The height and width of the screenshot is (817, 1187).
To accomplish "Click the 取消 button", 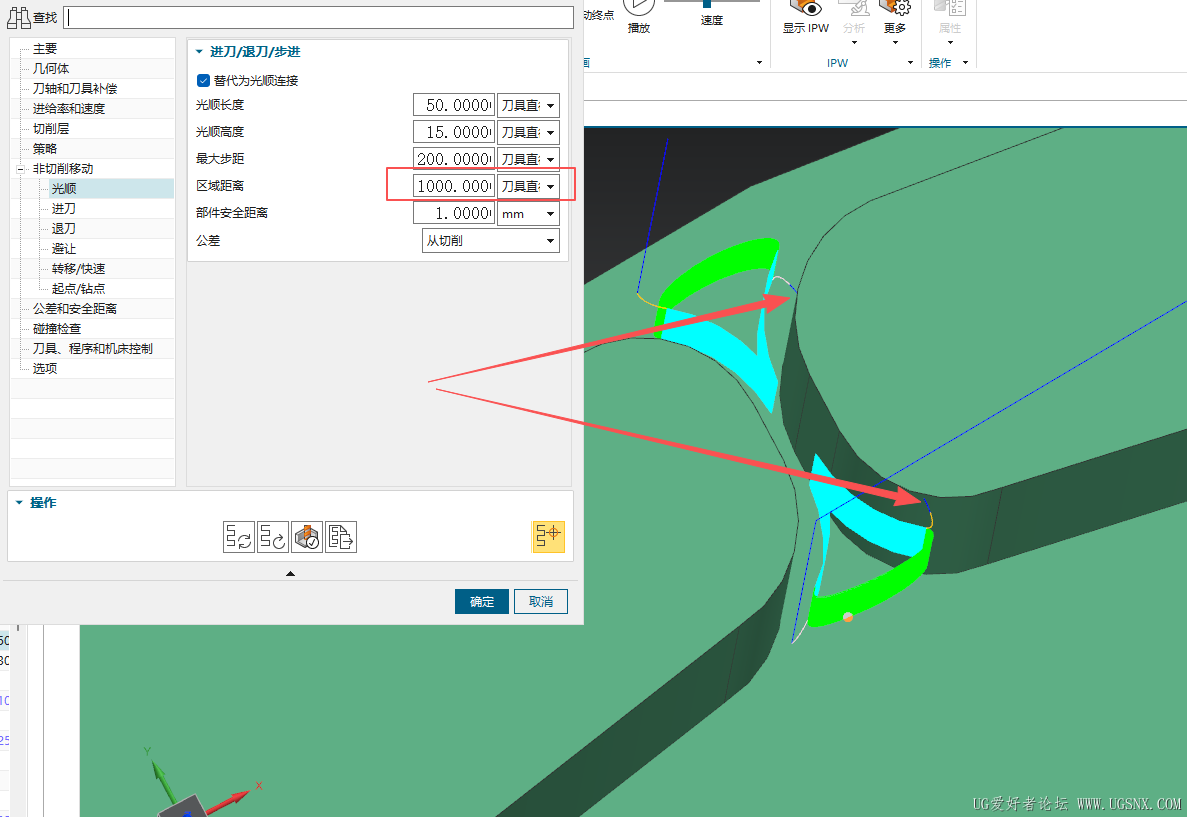I will (x=541, y=602).
